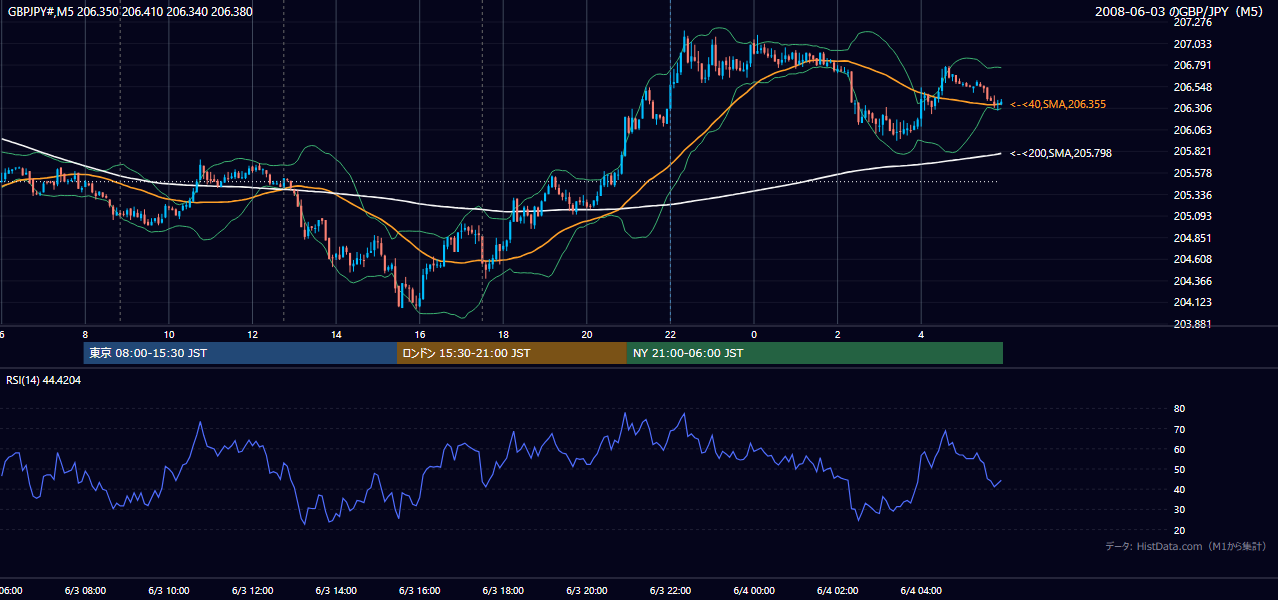Screen dimensions: 1278x600
Task: Click the bottom time label 6/4 04:00
Action: (921, 591)
